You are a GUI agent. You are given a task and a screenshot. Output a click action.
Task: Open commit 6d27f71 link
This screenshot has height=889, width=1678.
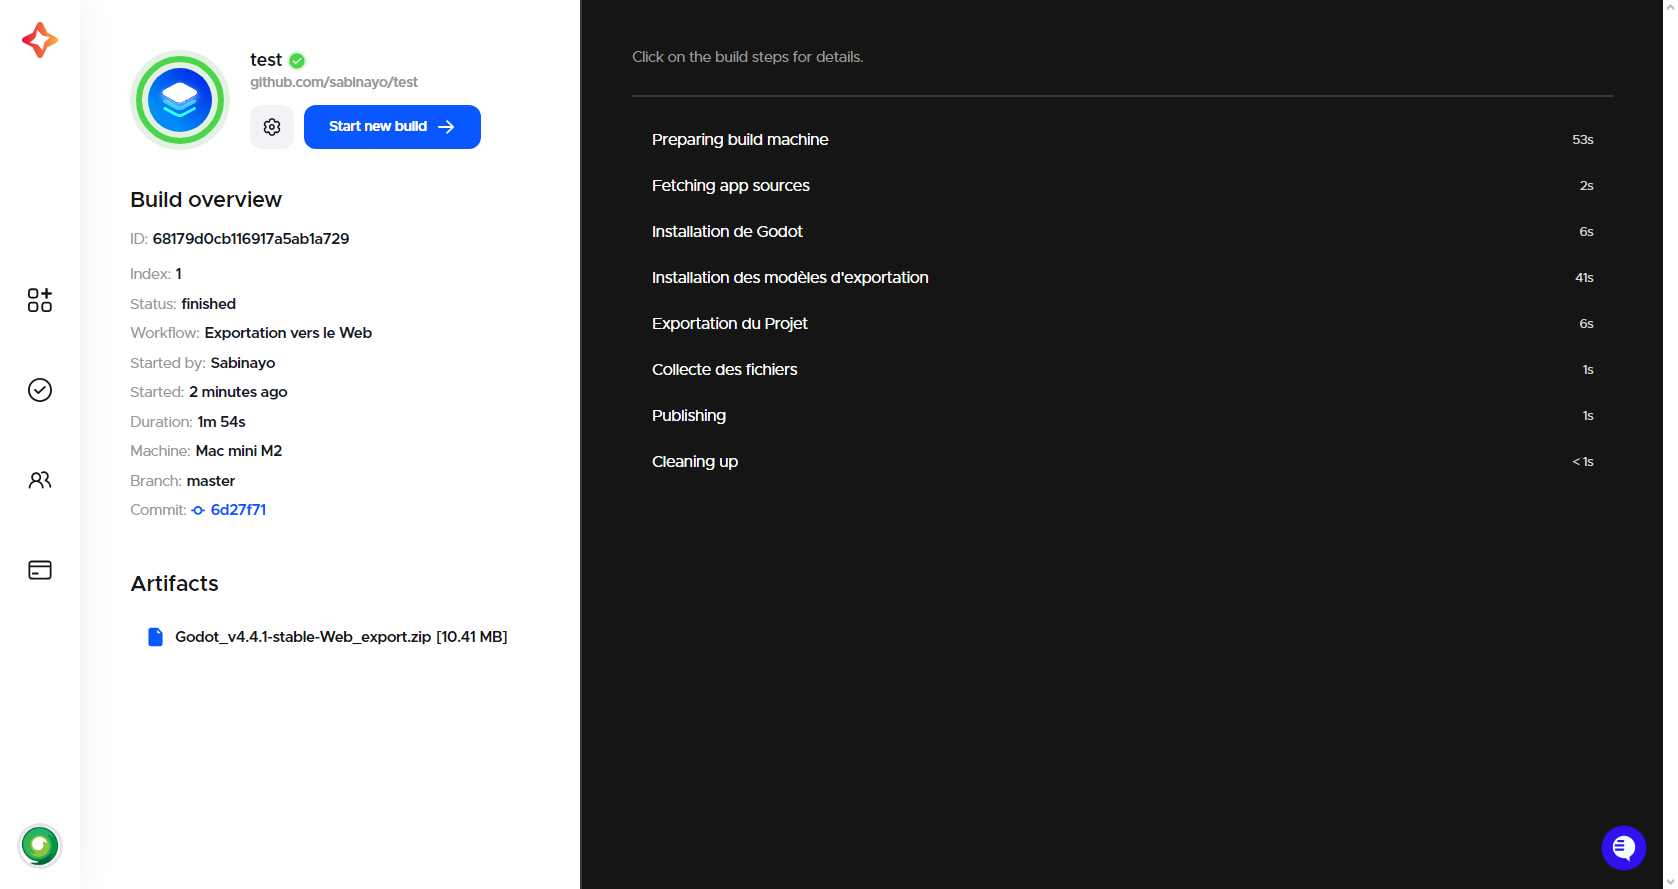click(x=238, y=510)
